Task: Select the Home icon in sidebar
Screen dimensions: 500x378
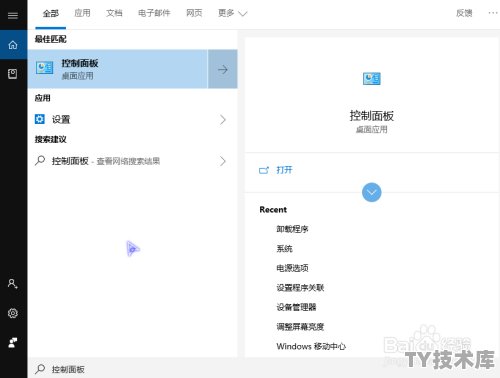Action: pos(13,45)
